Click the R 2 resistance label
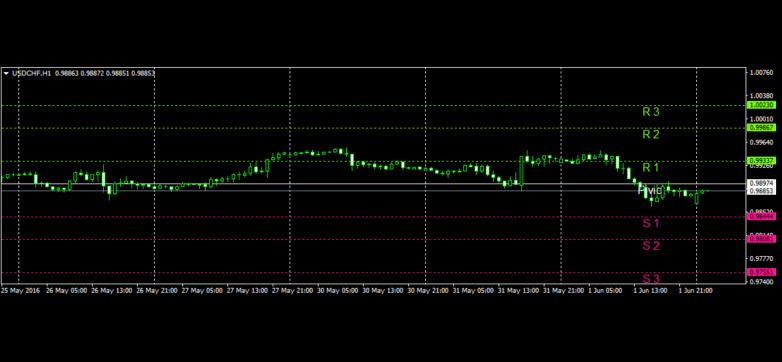Viewport: 782px width, 362px height. (651, 134)
